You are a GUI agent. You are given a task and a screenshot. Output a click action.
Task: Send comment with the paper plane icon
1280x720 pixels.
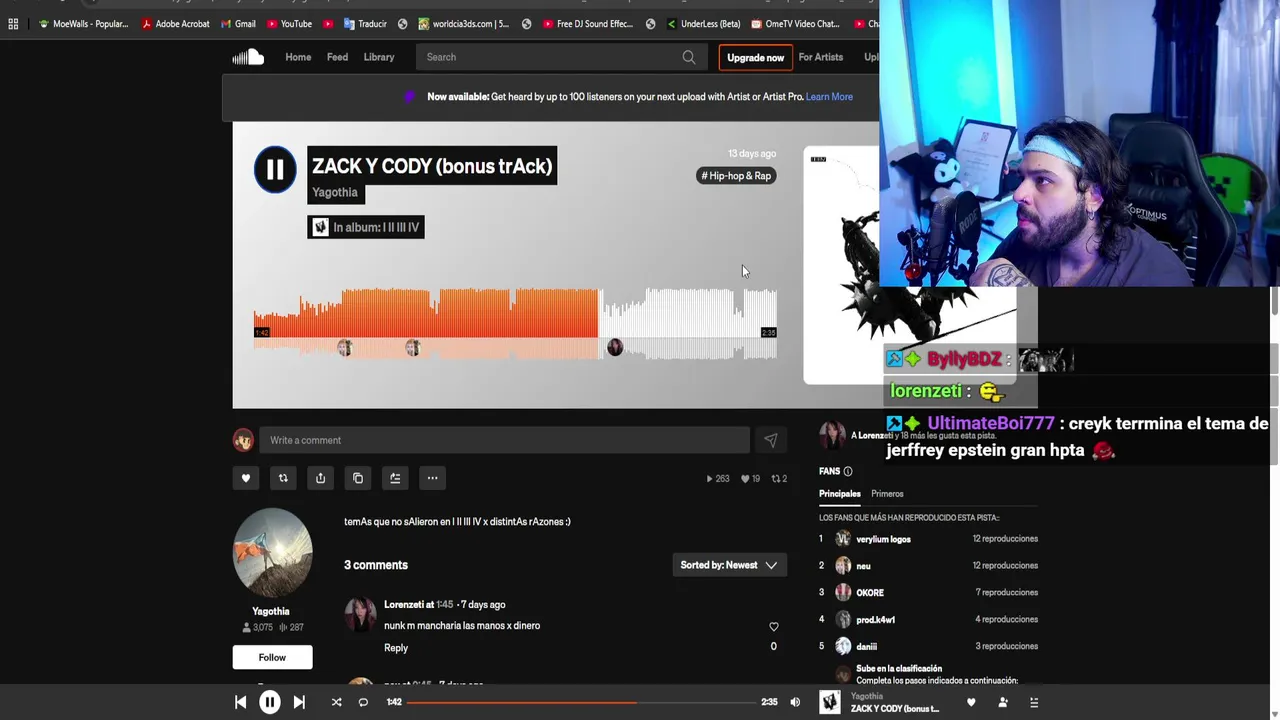(771, 440)
